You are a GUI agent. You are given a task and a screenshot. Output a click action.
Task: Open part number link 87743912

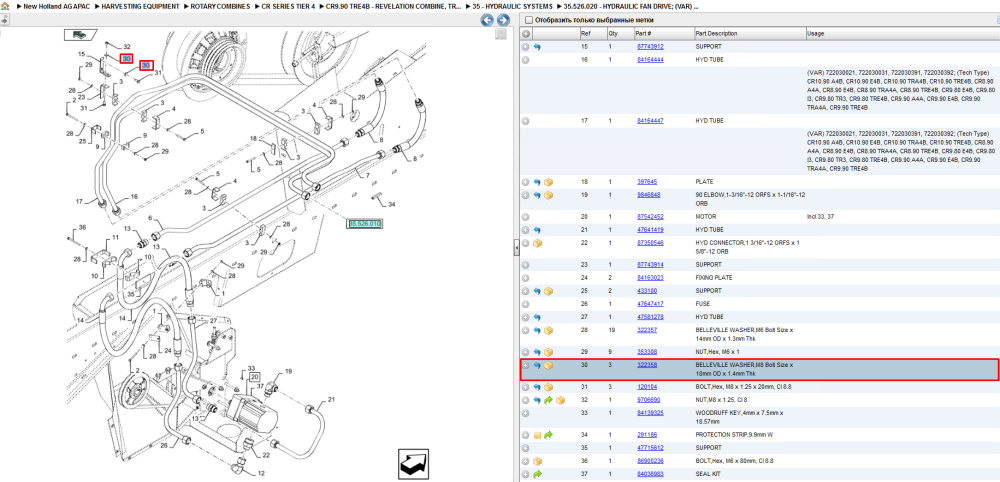coord(650,47)
